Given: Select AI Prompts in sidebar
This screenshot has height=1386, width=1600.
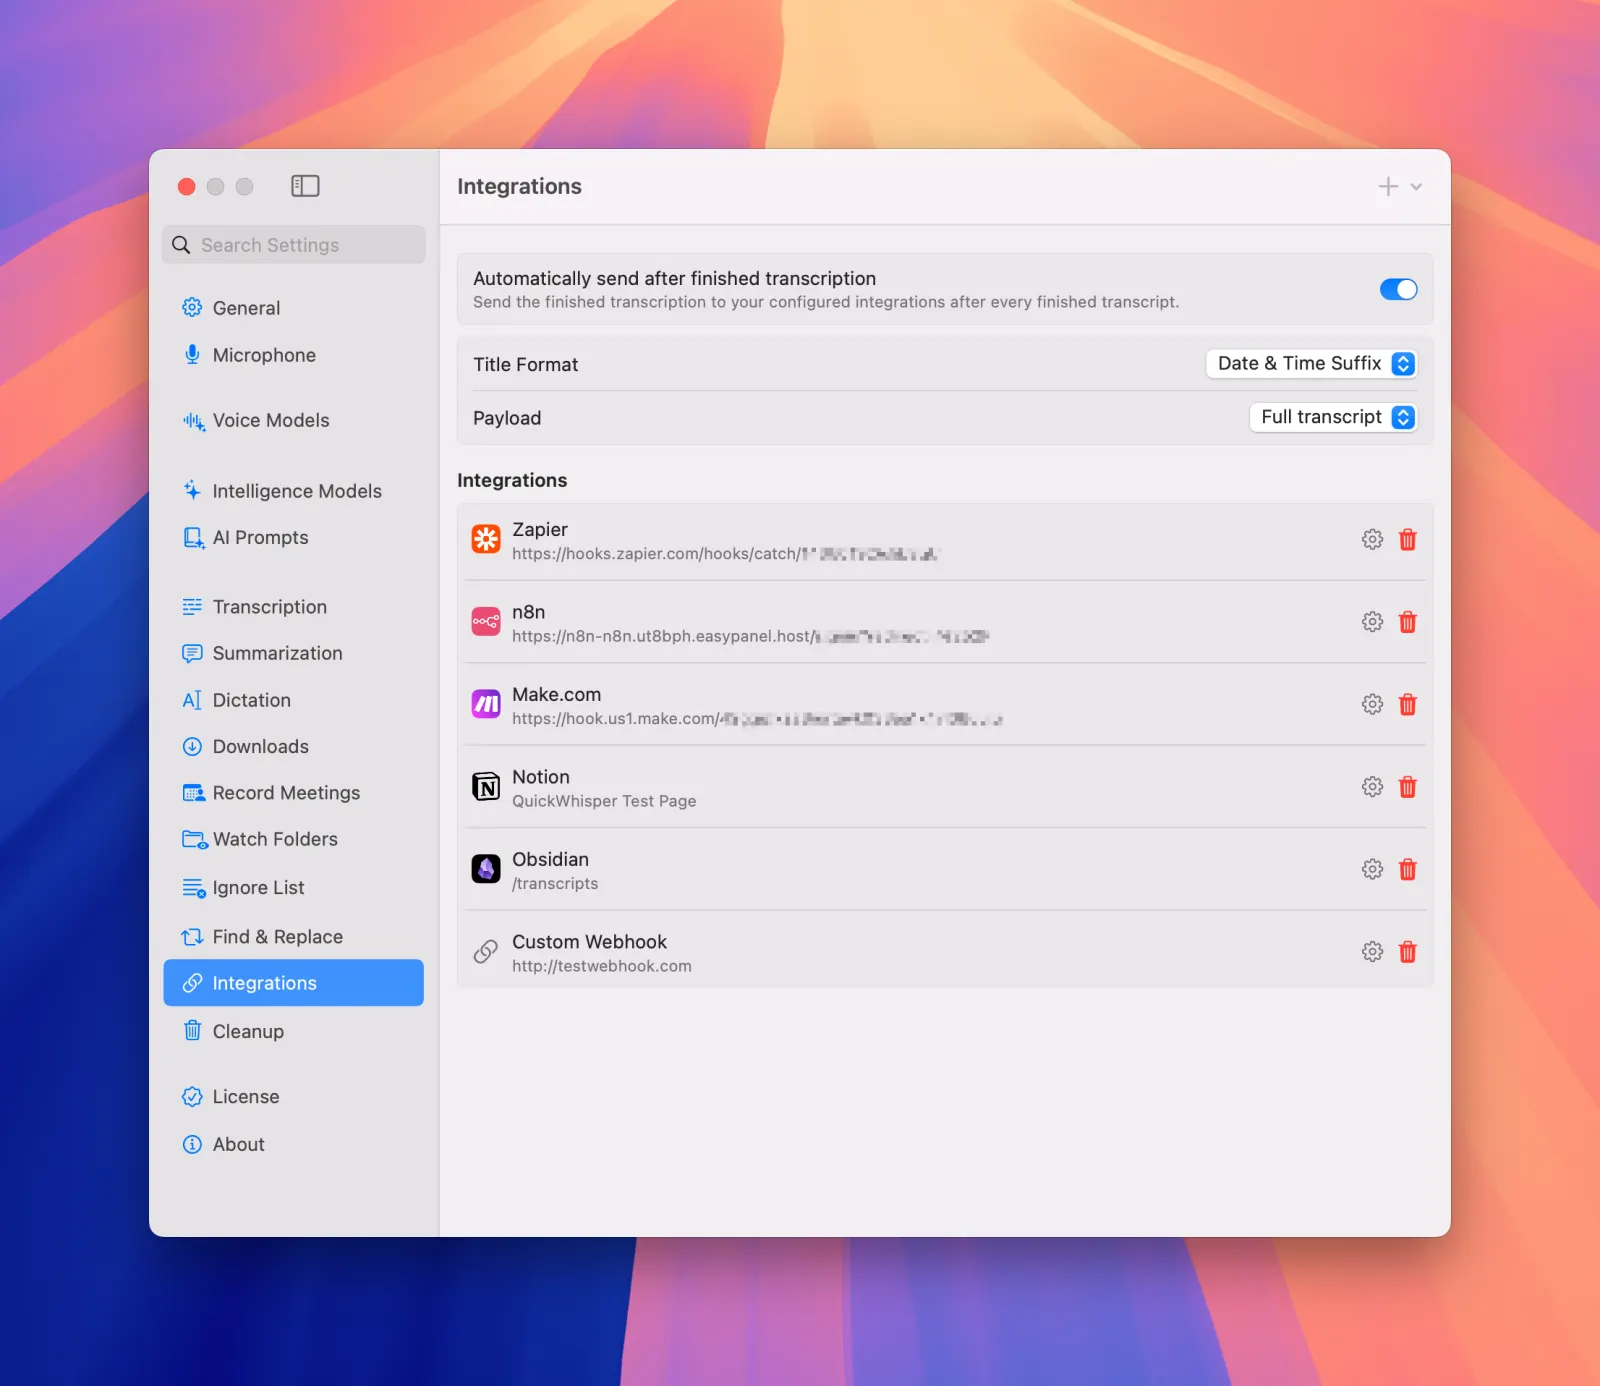Looking at the screenshot, I should [294, 538].
